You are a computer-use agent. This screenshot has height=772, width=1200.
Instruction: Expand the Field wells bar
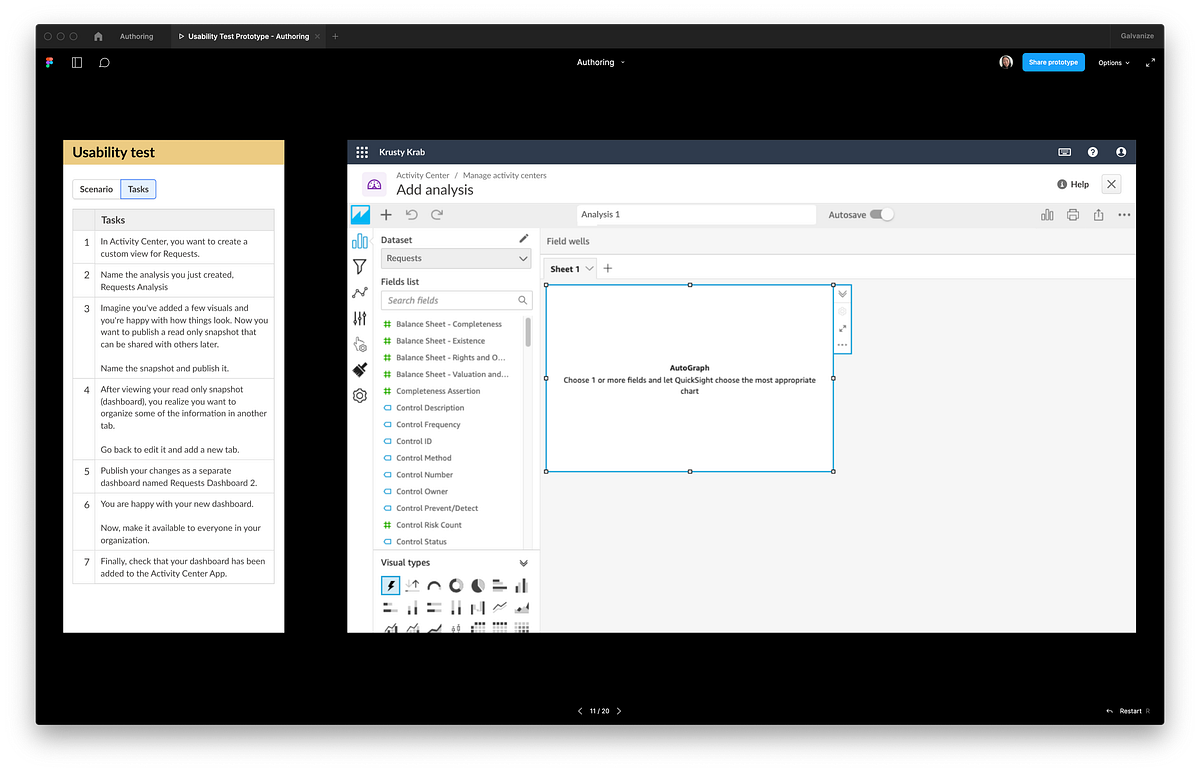[838, 241]
